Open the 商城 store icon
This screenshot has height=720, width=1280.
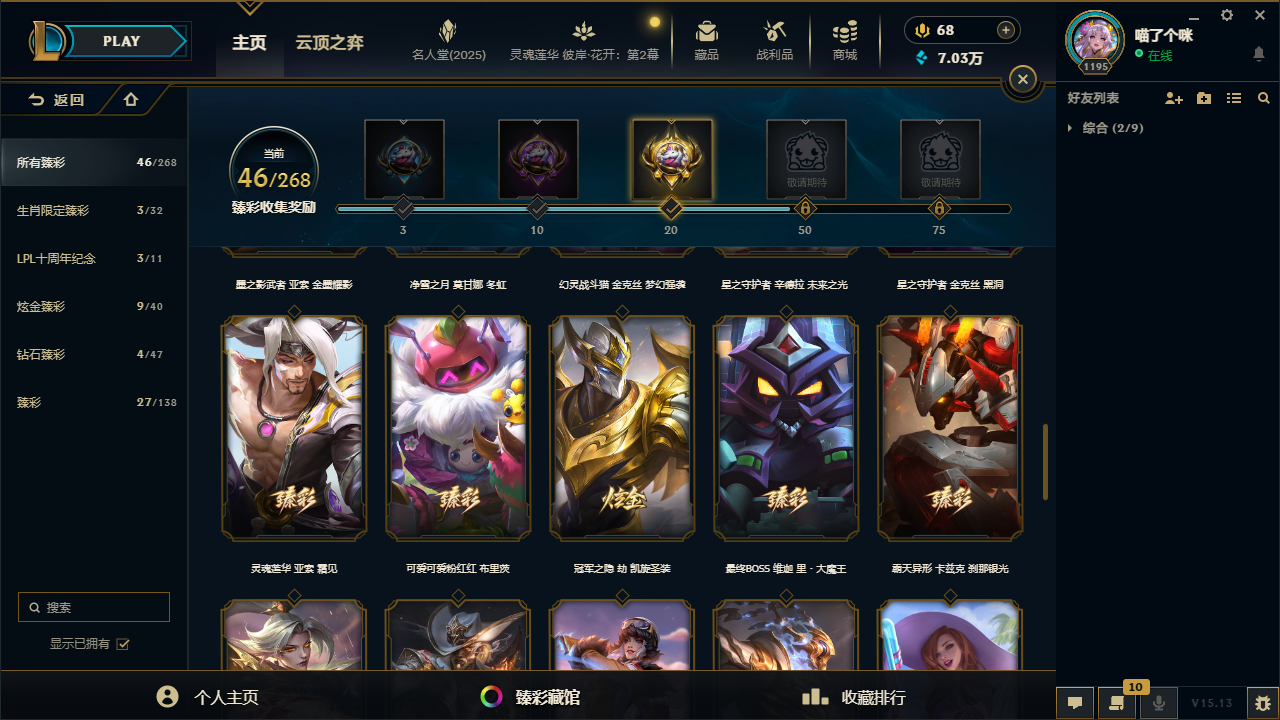click(845, 40)
